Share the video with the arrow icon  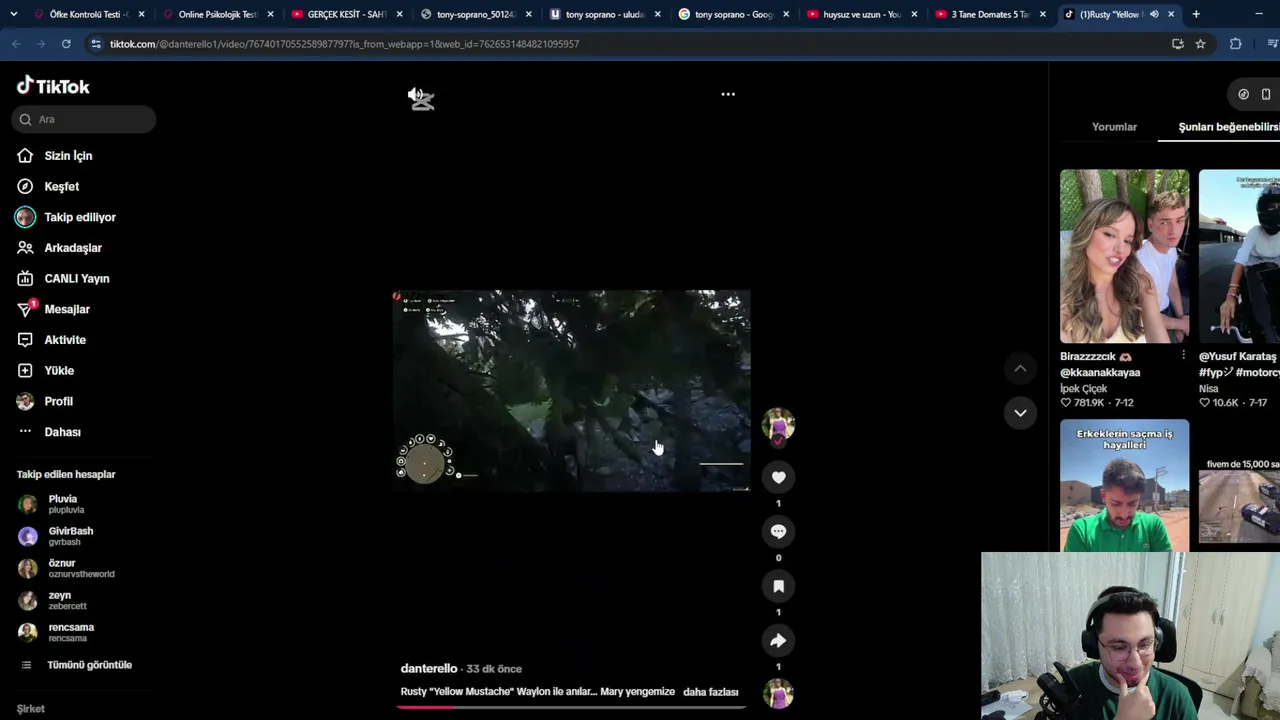778,641
